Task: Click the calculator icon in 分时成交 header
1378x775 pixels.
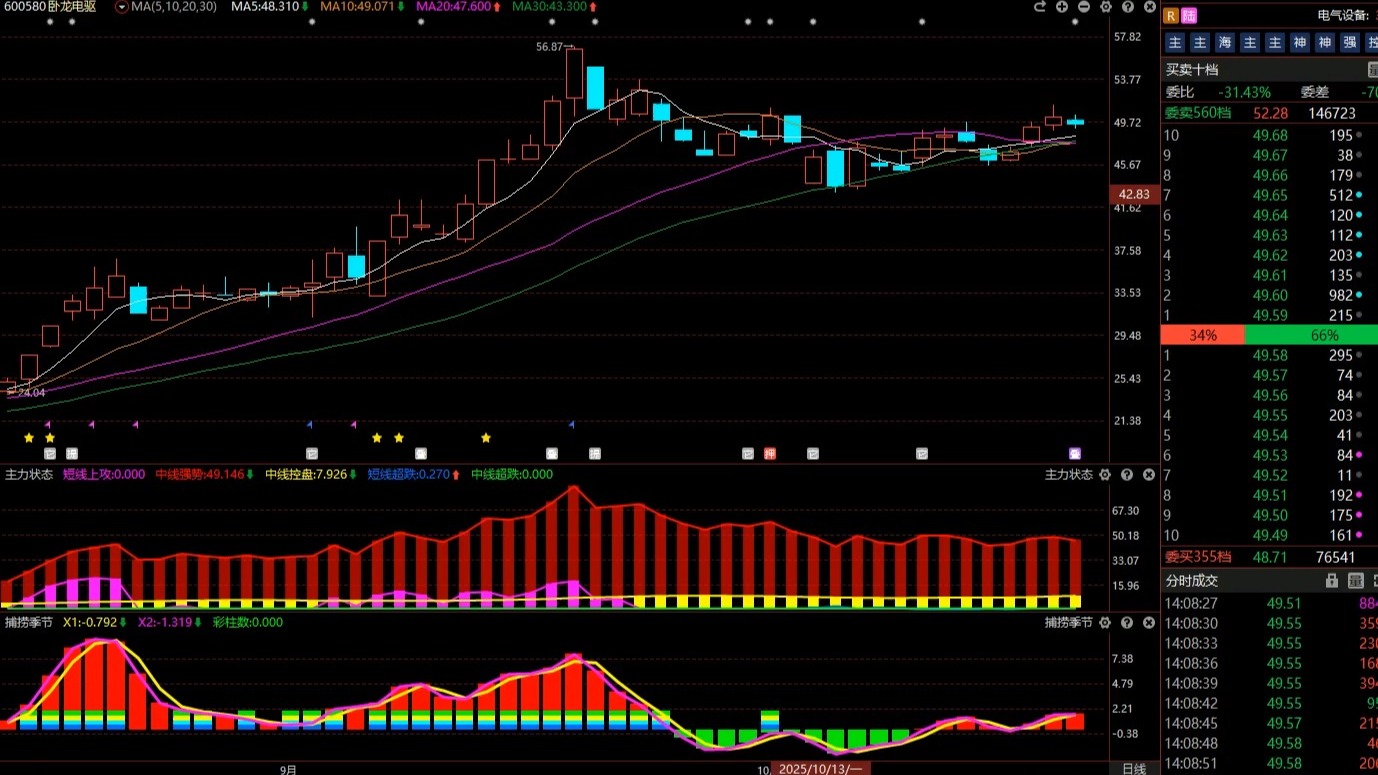Action: coord(1355,581)
